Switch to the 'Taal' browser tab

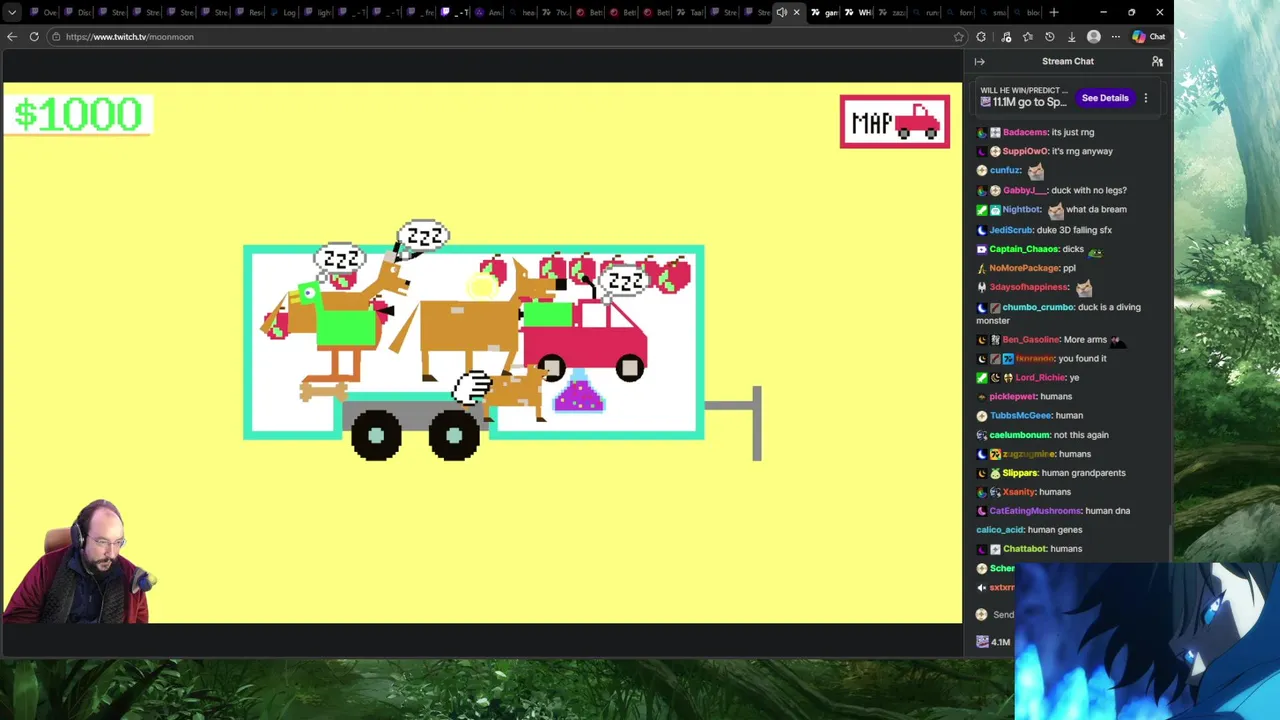pos(690,12)
